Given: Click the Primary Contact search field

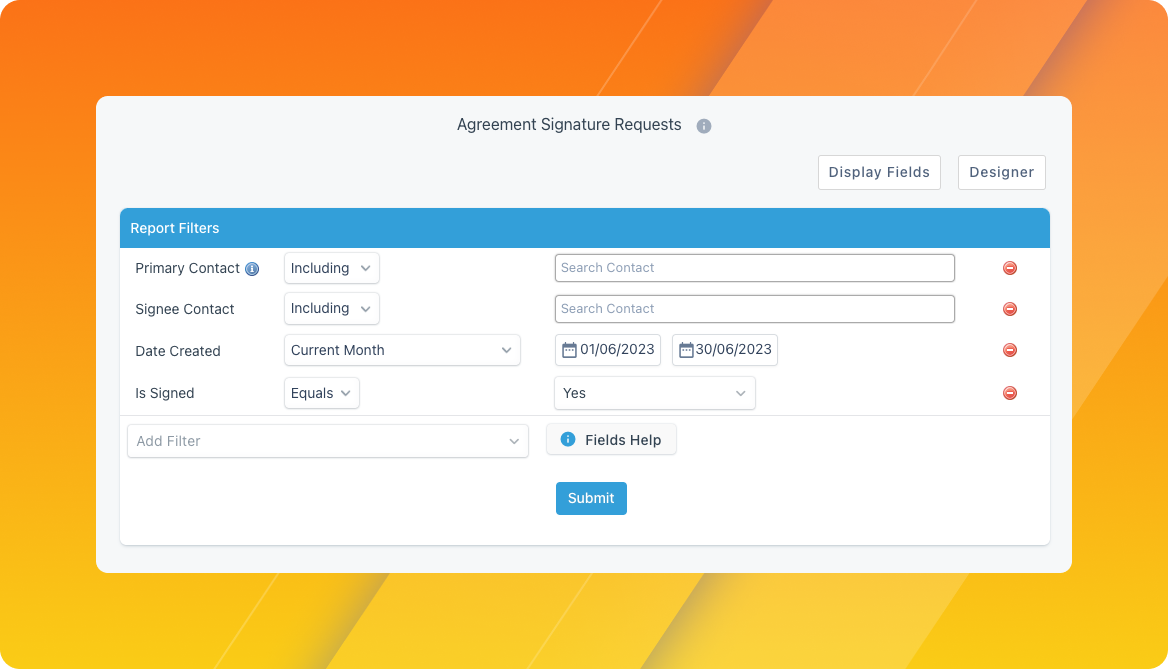Looking at the screenshot, I should (754, 268).
